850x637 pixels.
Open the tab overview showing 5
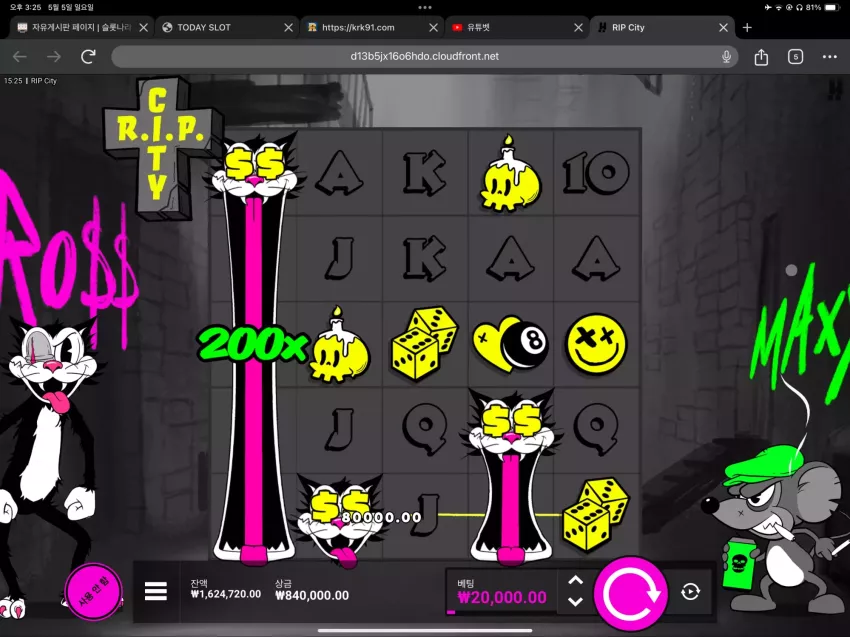point(795,56)
